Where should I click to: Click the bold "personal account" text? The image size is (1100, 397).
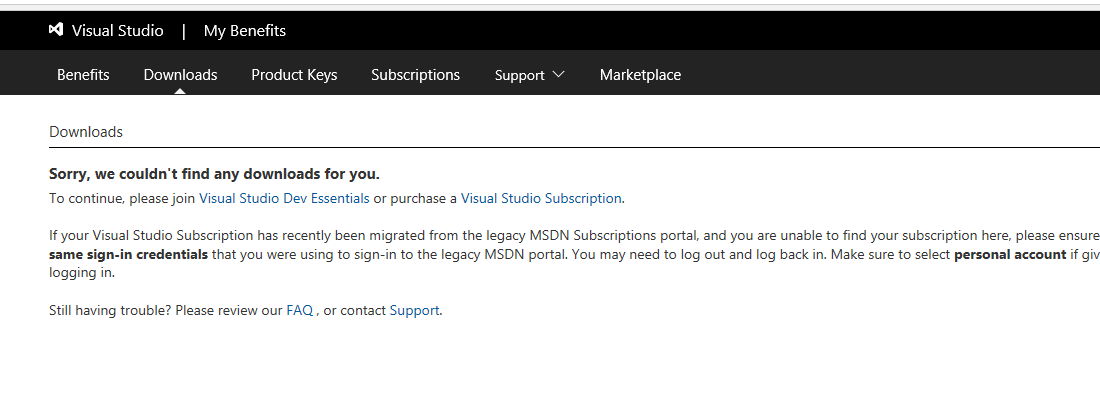pyautogui.click(x=1010, y=255)
